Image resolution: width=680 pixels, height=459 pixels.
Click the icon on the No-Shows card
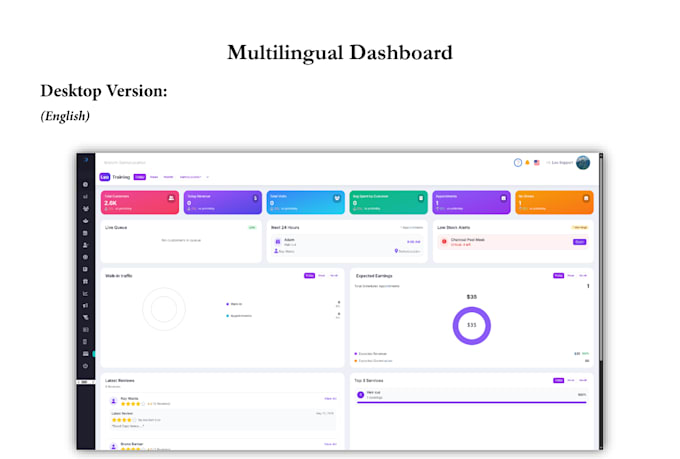pos(586,198)
